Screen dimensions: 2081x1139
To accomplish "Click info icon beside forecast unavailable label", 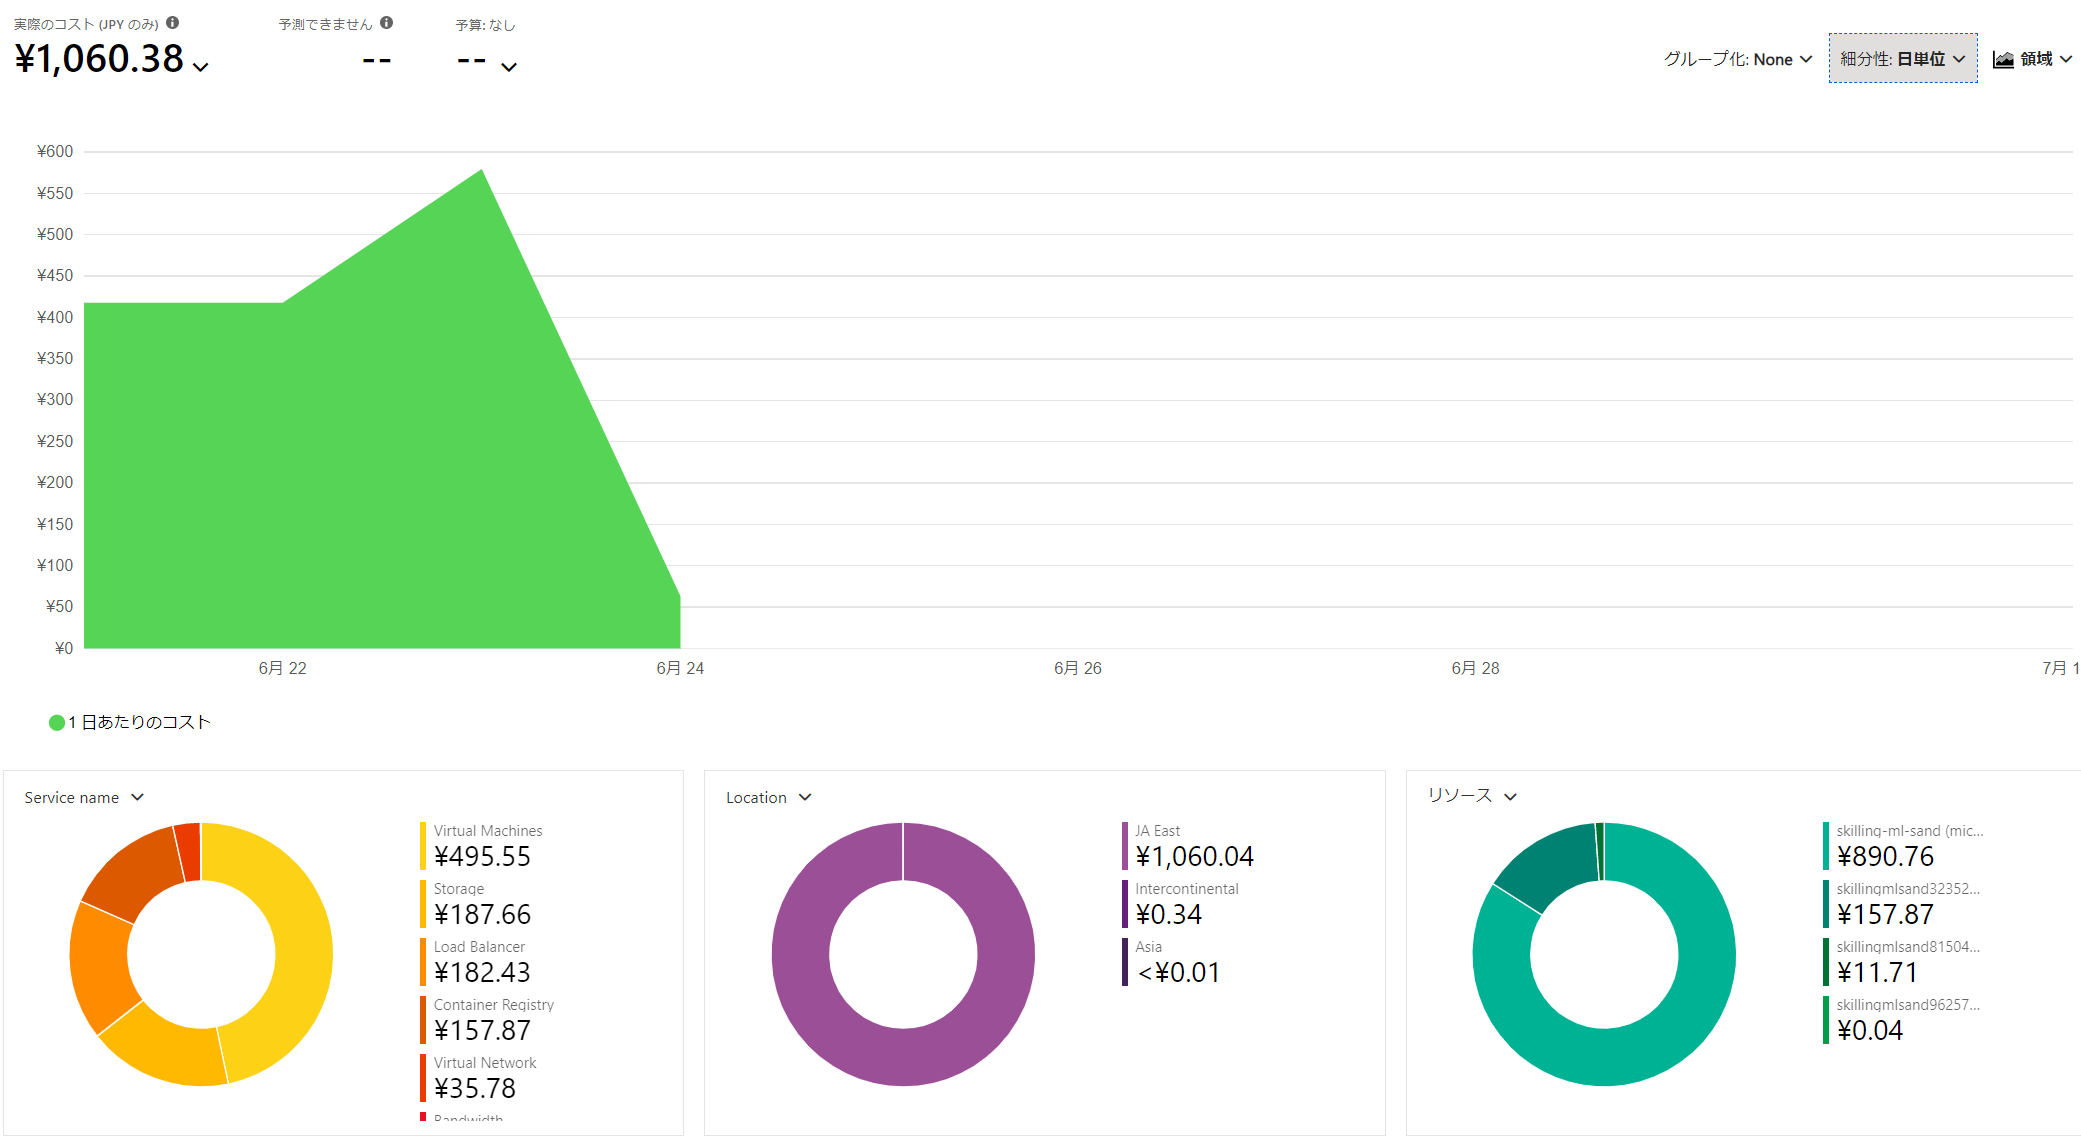I will (x=387, y=23).
